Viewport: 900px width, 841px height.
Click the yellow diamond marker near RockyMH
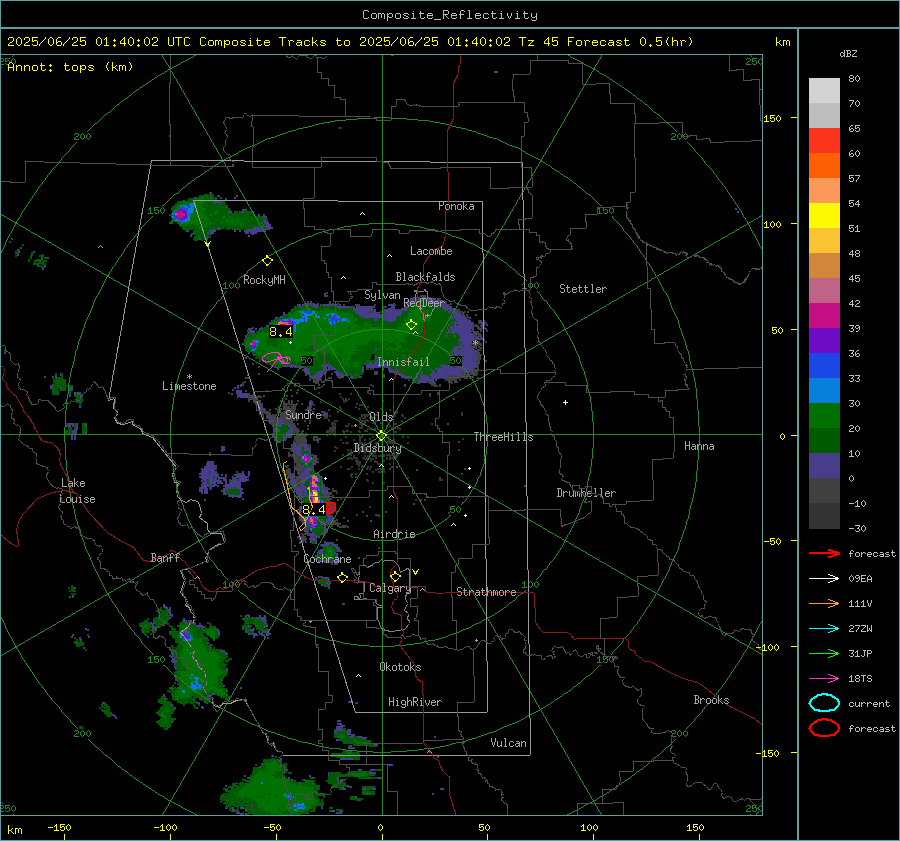pyautogui.click(x=267, y=261)
